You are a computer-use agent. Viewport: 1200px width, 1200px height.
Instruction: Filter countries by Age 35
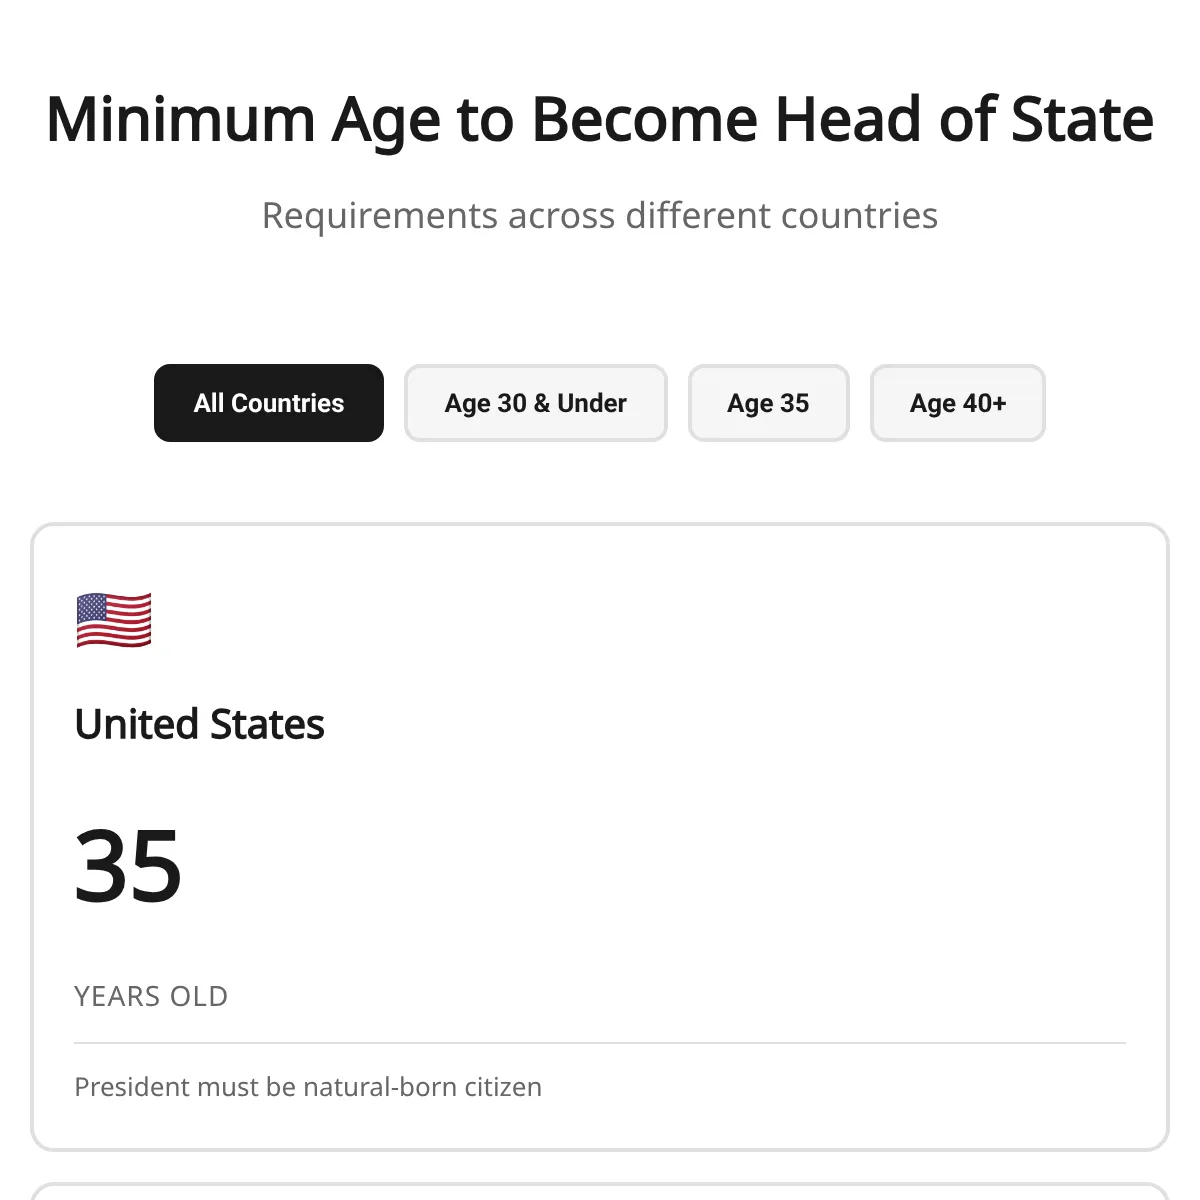point(769,403)
